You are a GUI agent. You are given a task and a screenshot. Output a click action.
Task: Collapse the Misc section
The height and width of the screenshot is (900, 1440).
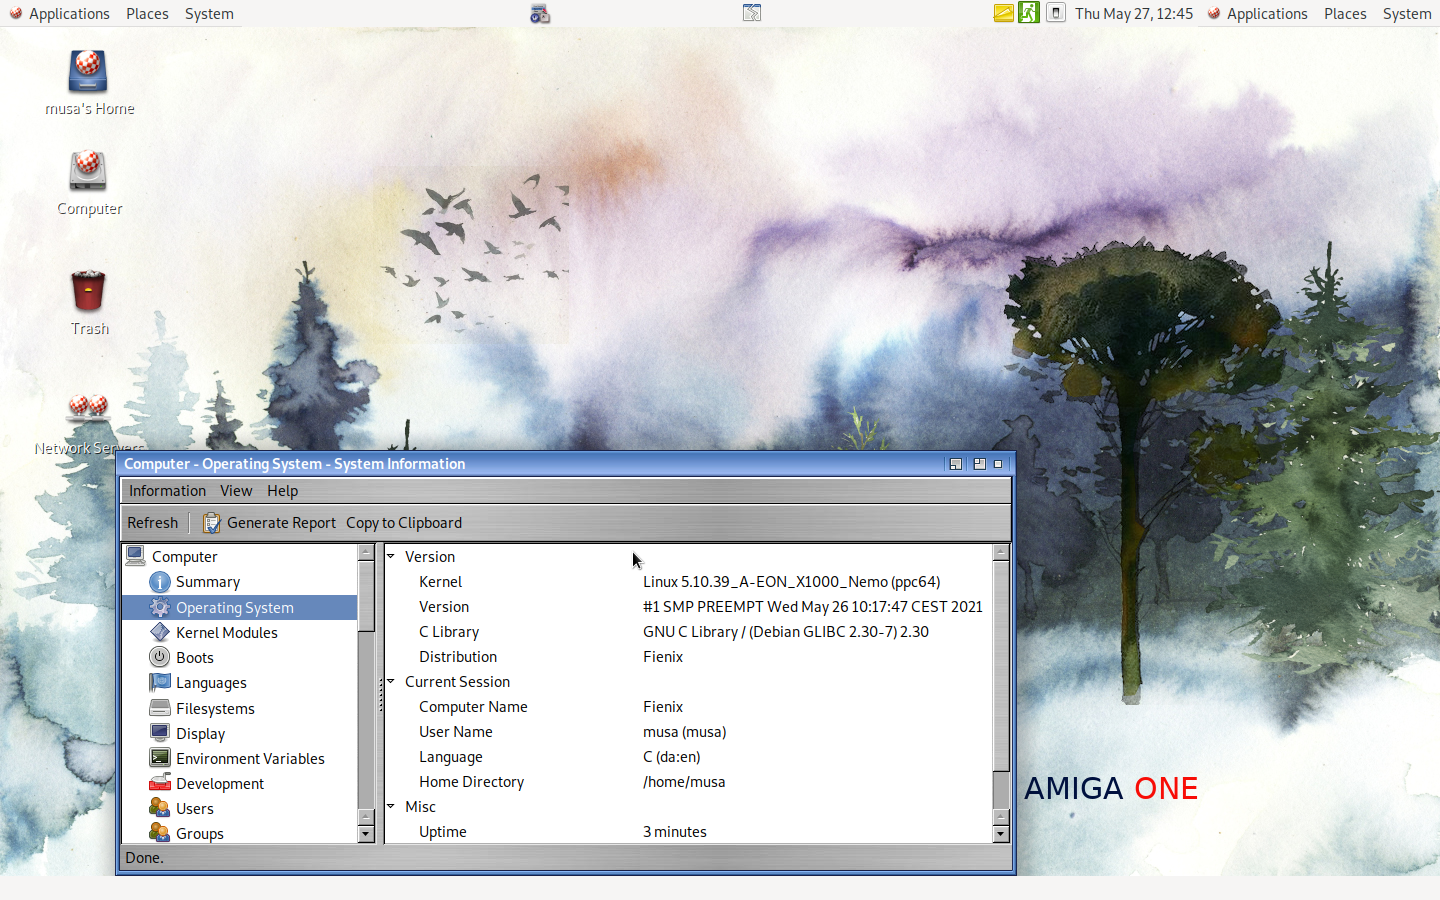point(391,806)
